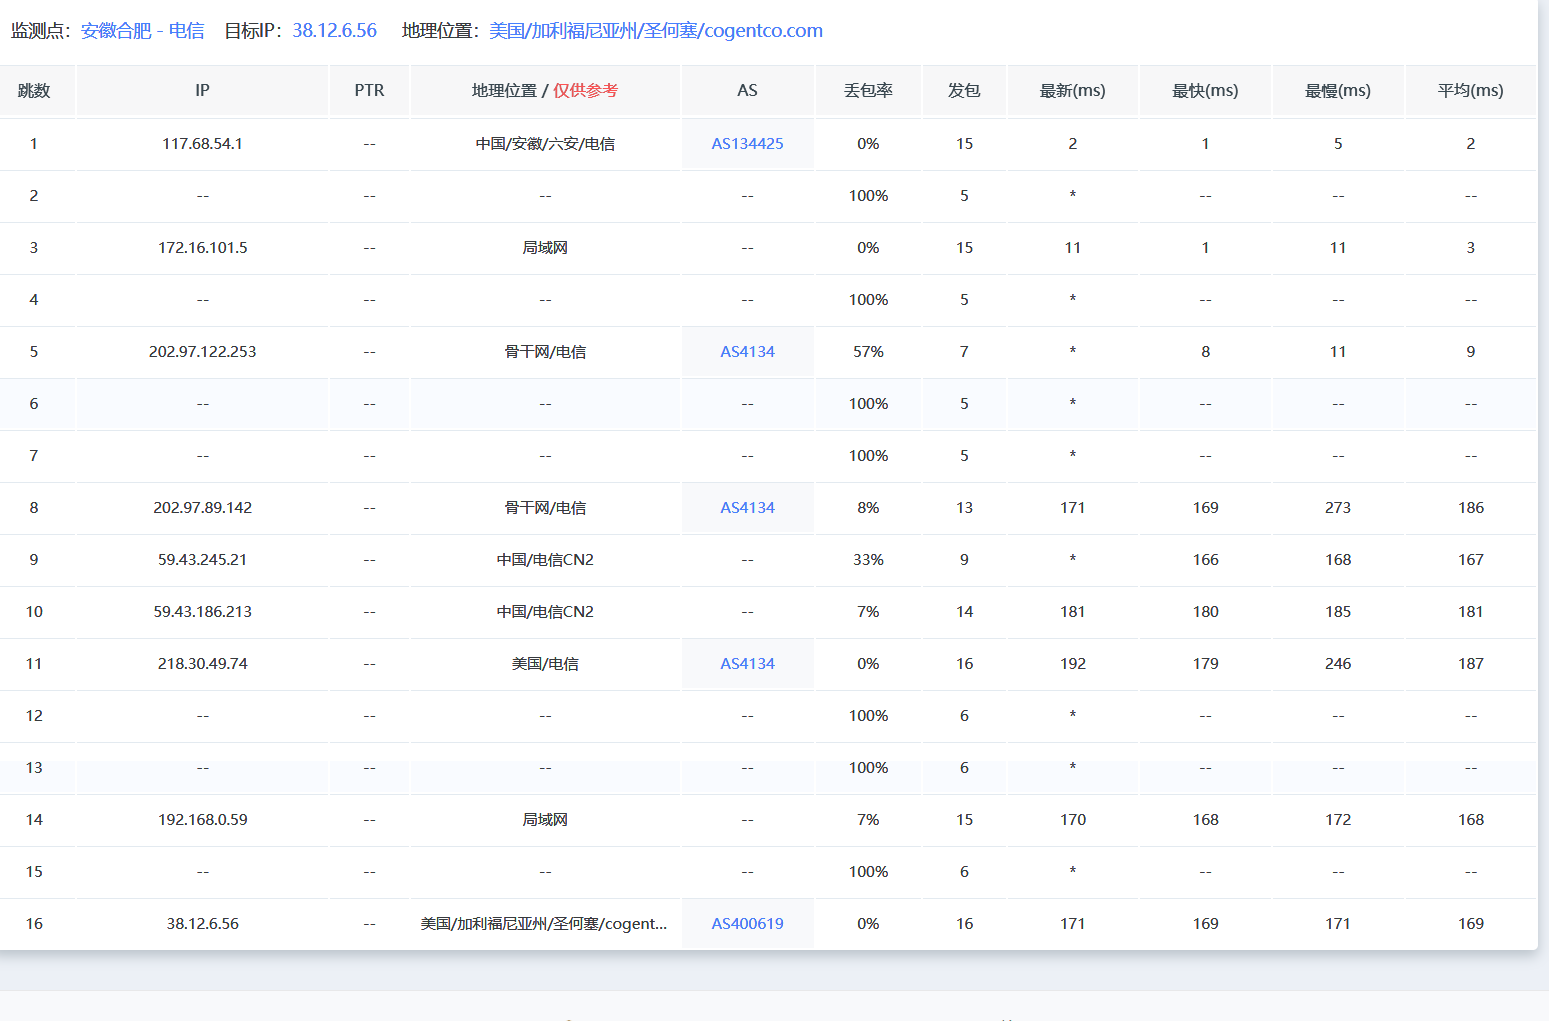Click the red 仅供参考 text in the header
The width and height of the screenshot is (1549, 1021).
pos(585,91)
